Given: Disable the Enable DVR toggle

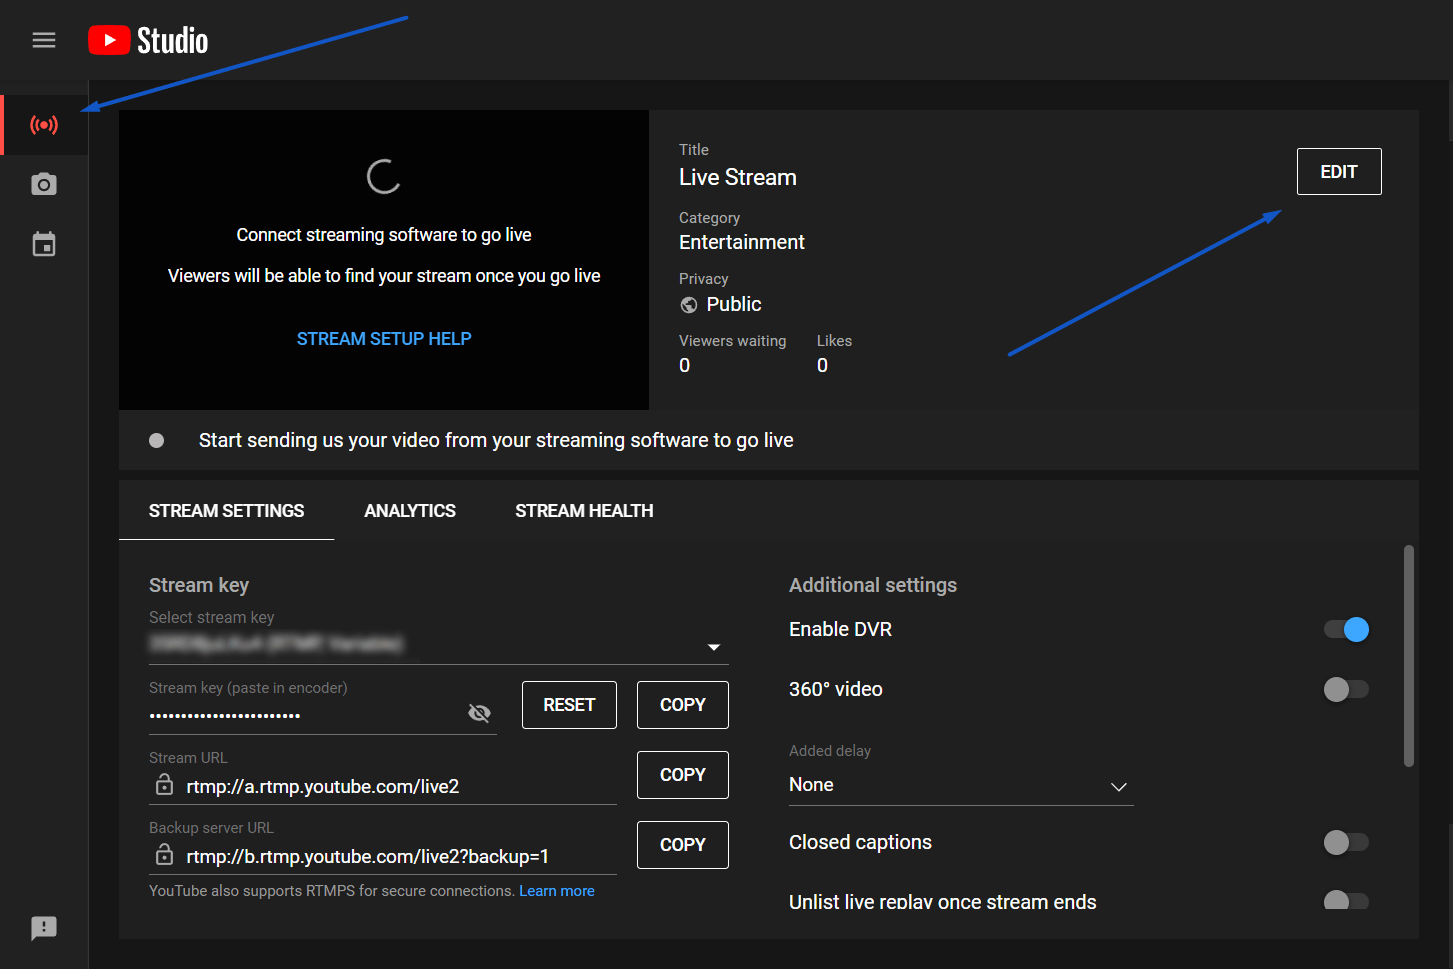Looking at the screenshot, I should click(1346, 629).
